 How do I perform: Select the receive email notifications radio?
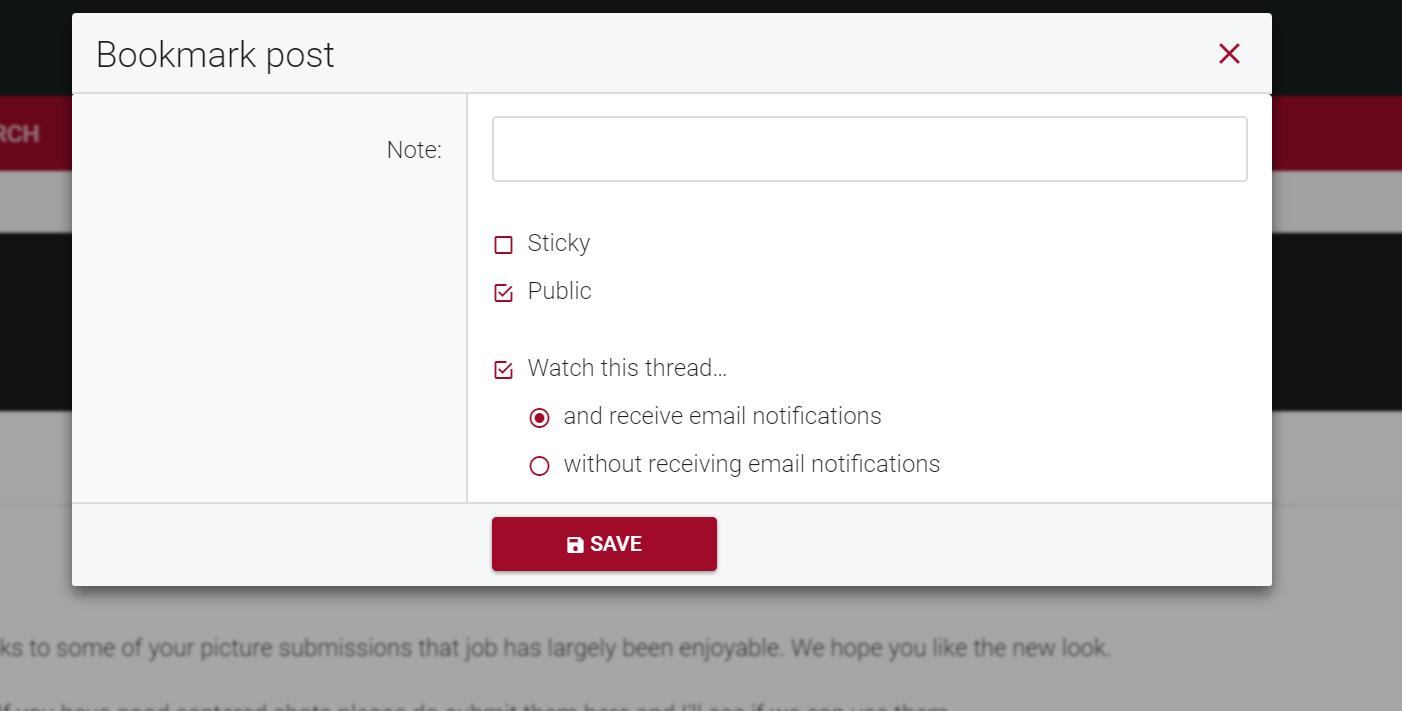[540, 418]
